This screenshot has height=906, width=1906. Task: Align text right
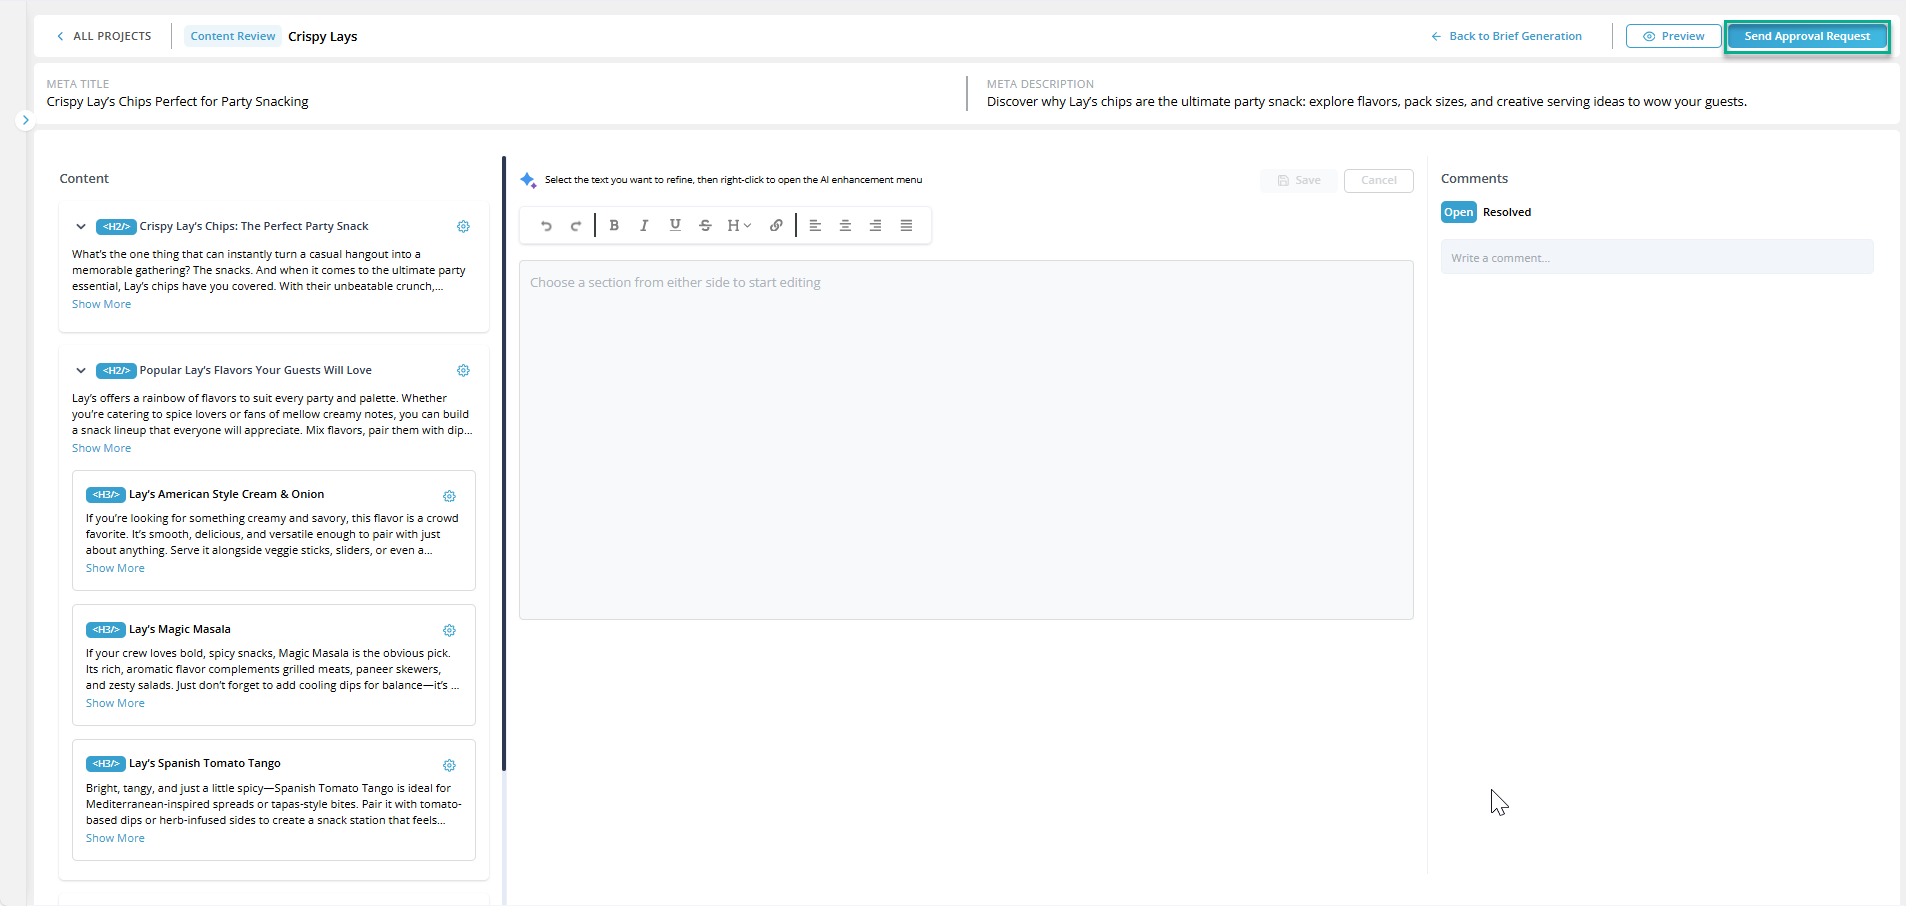click(875, 226)
